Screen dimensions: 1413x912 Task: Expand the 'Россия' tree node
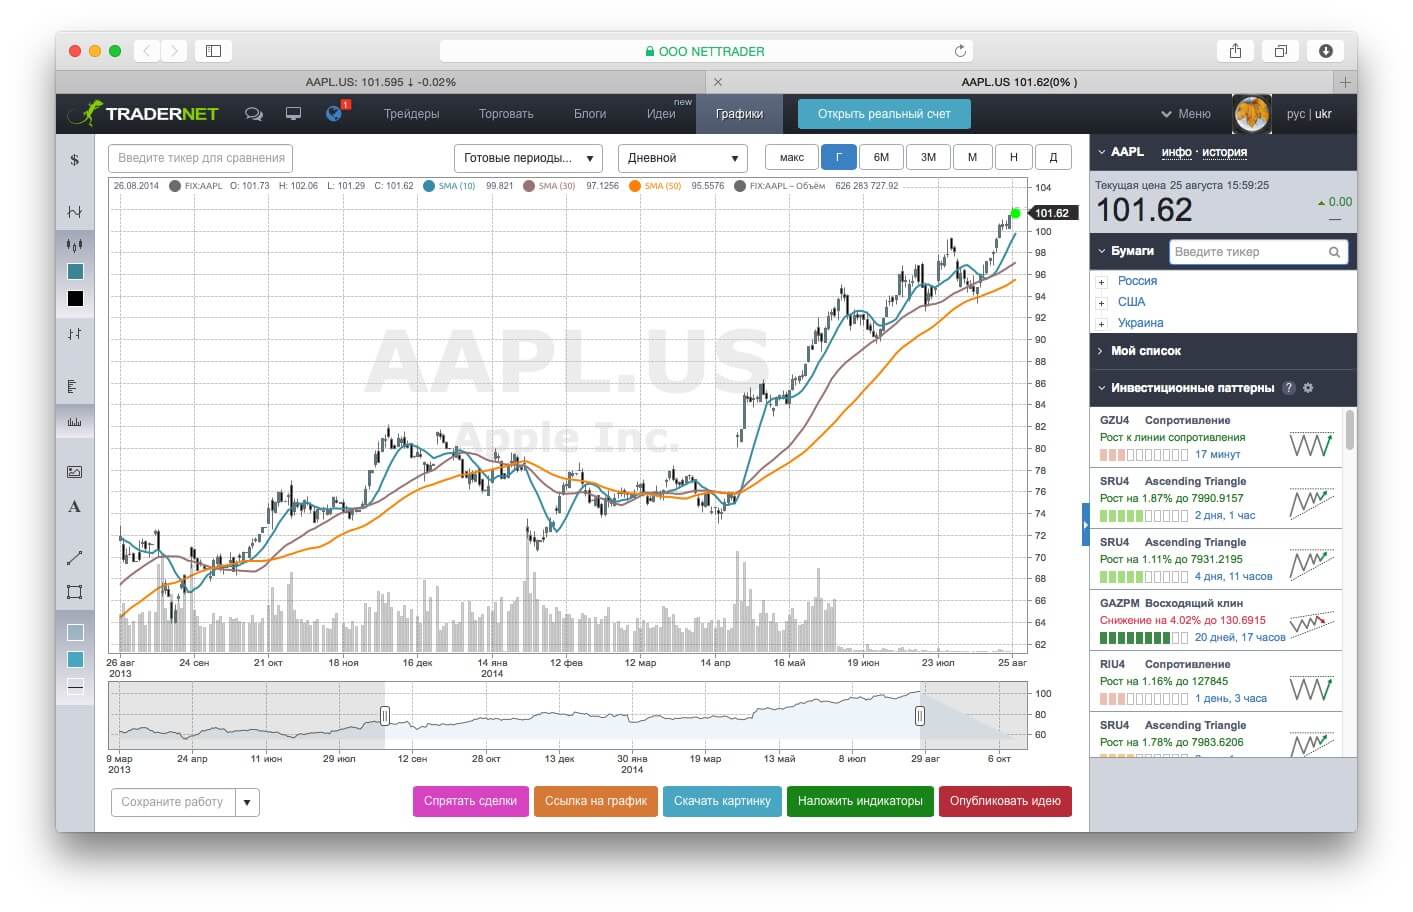click(1102, 282)
